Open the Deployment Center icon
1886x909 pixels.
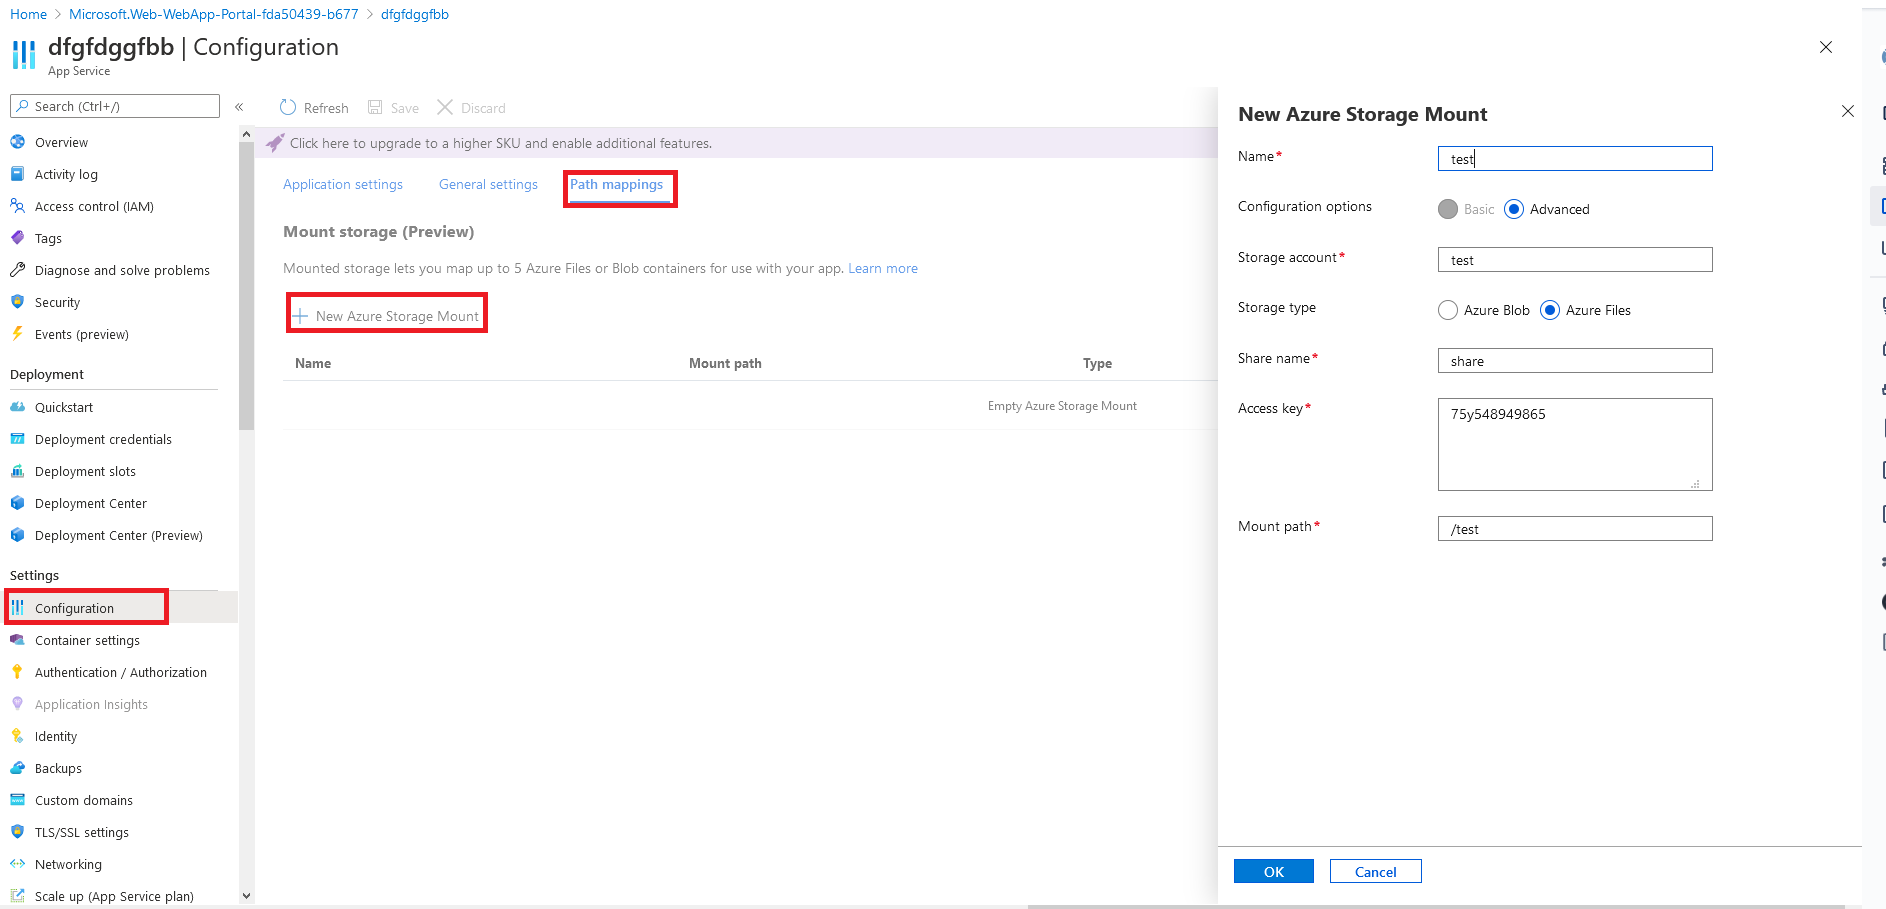[x=18, y=503]
